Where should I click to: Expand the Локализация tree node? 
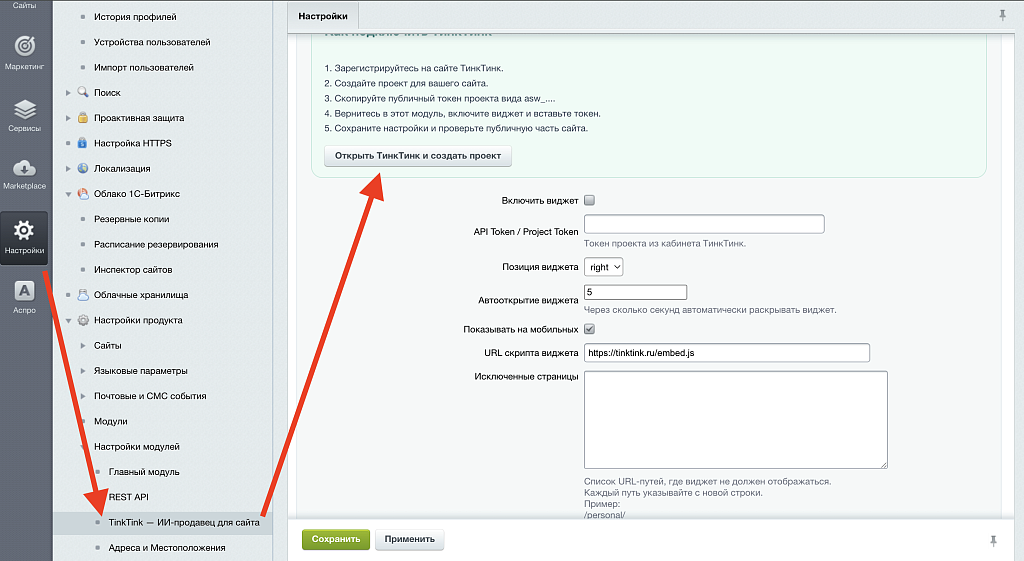(x=68, y=168)
